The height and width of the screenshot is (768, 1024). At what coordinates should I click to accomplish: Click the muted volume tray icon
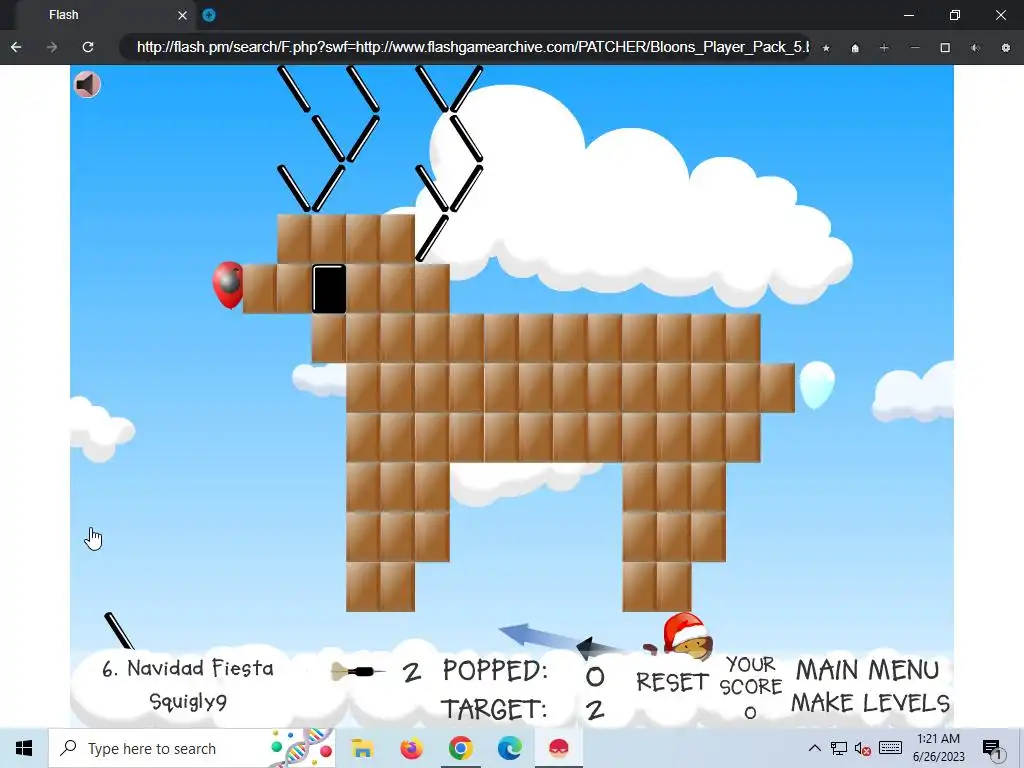pos(863,748)
